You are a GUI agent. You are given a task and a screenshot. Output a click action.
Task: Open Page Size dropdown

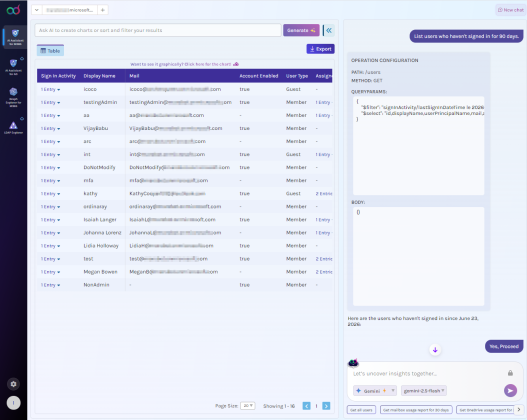pos(248,406)
